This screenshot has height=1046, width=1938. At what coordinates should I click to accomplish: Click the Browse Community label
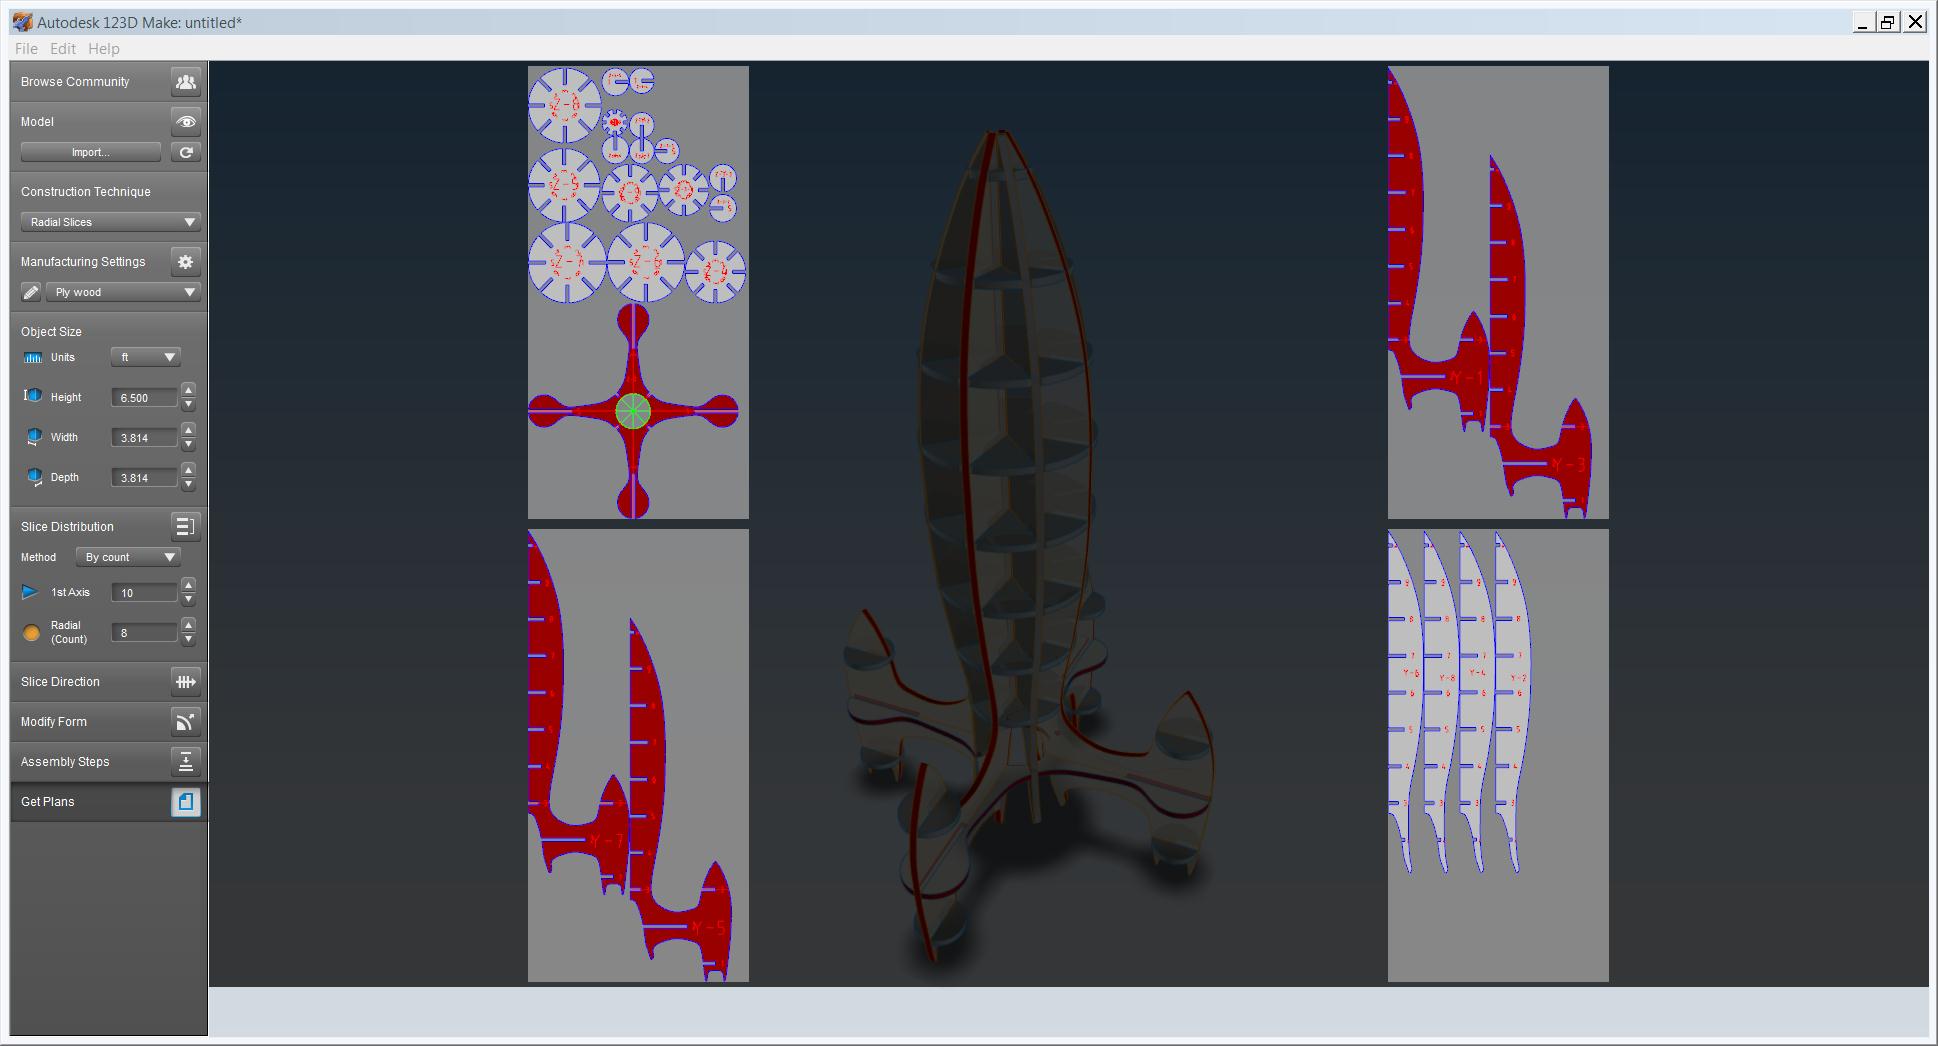[x=75, y=82]
